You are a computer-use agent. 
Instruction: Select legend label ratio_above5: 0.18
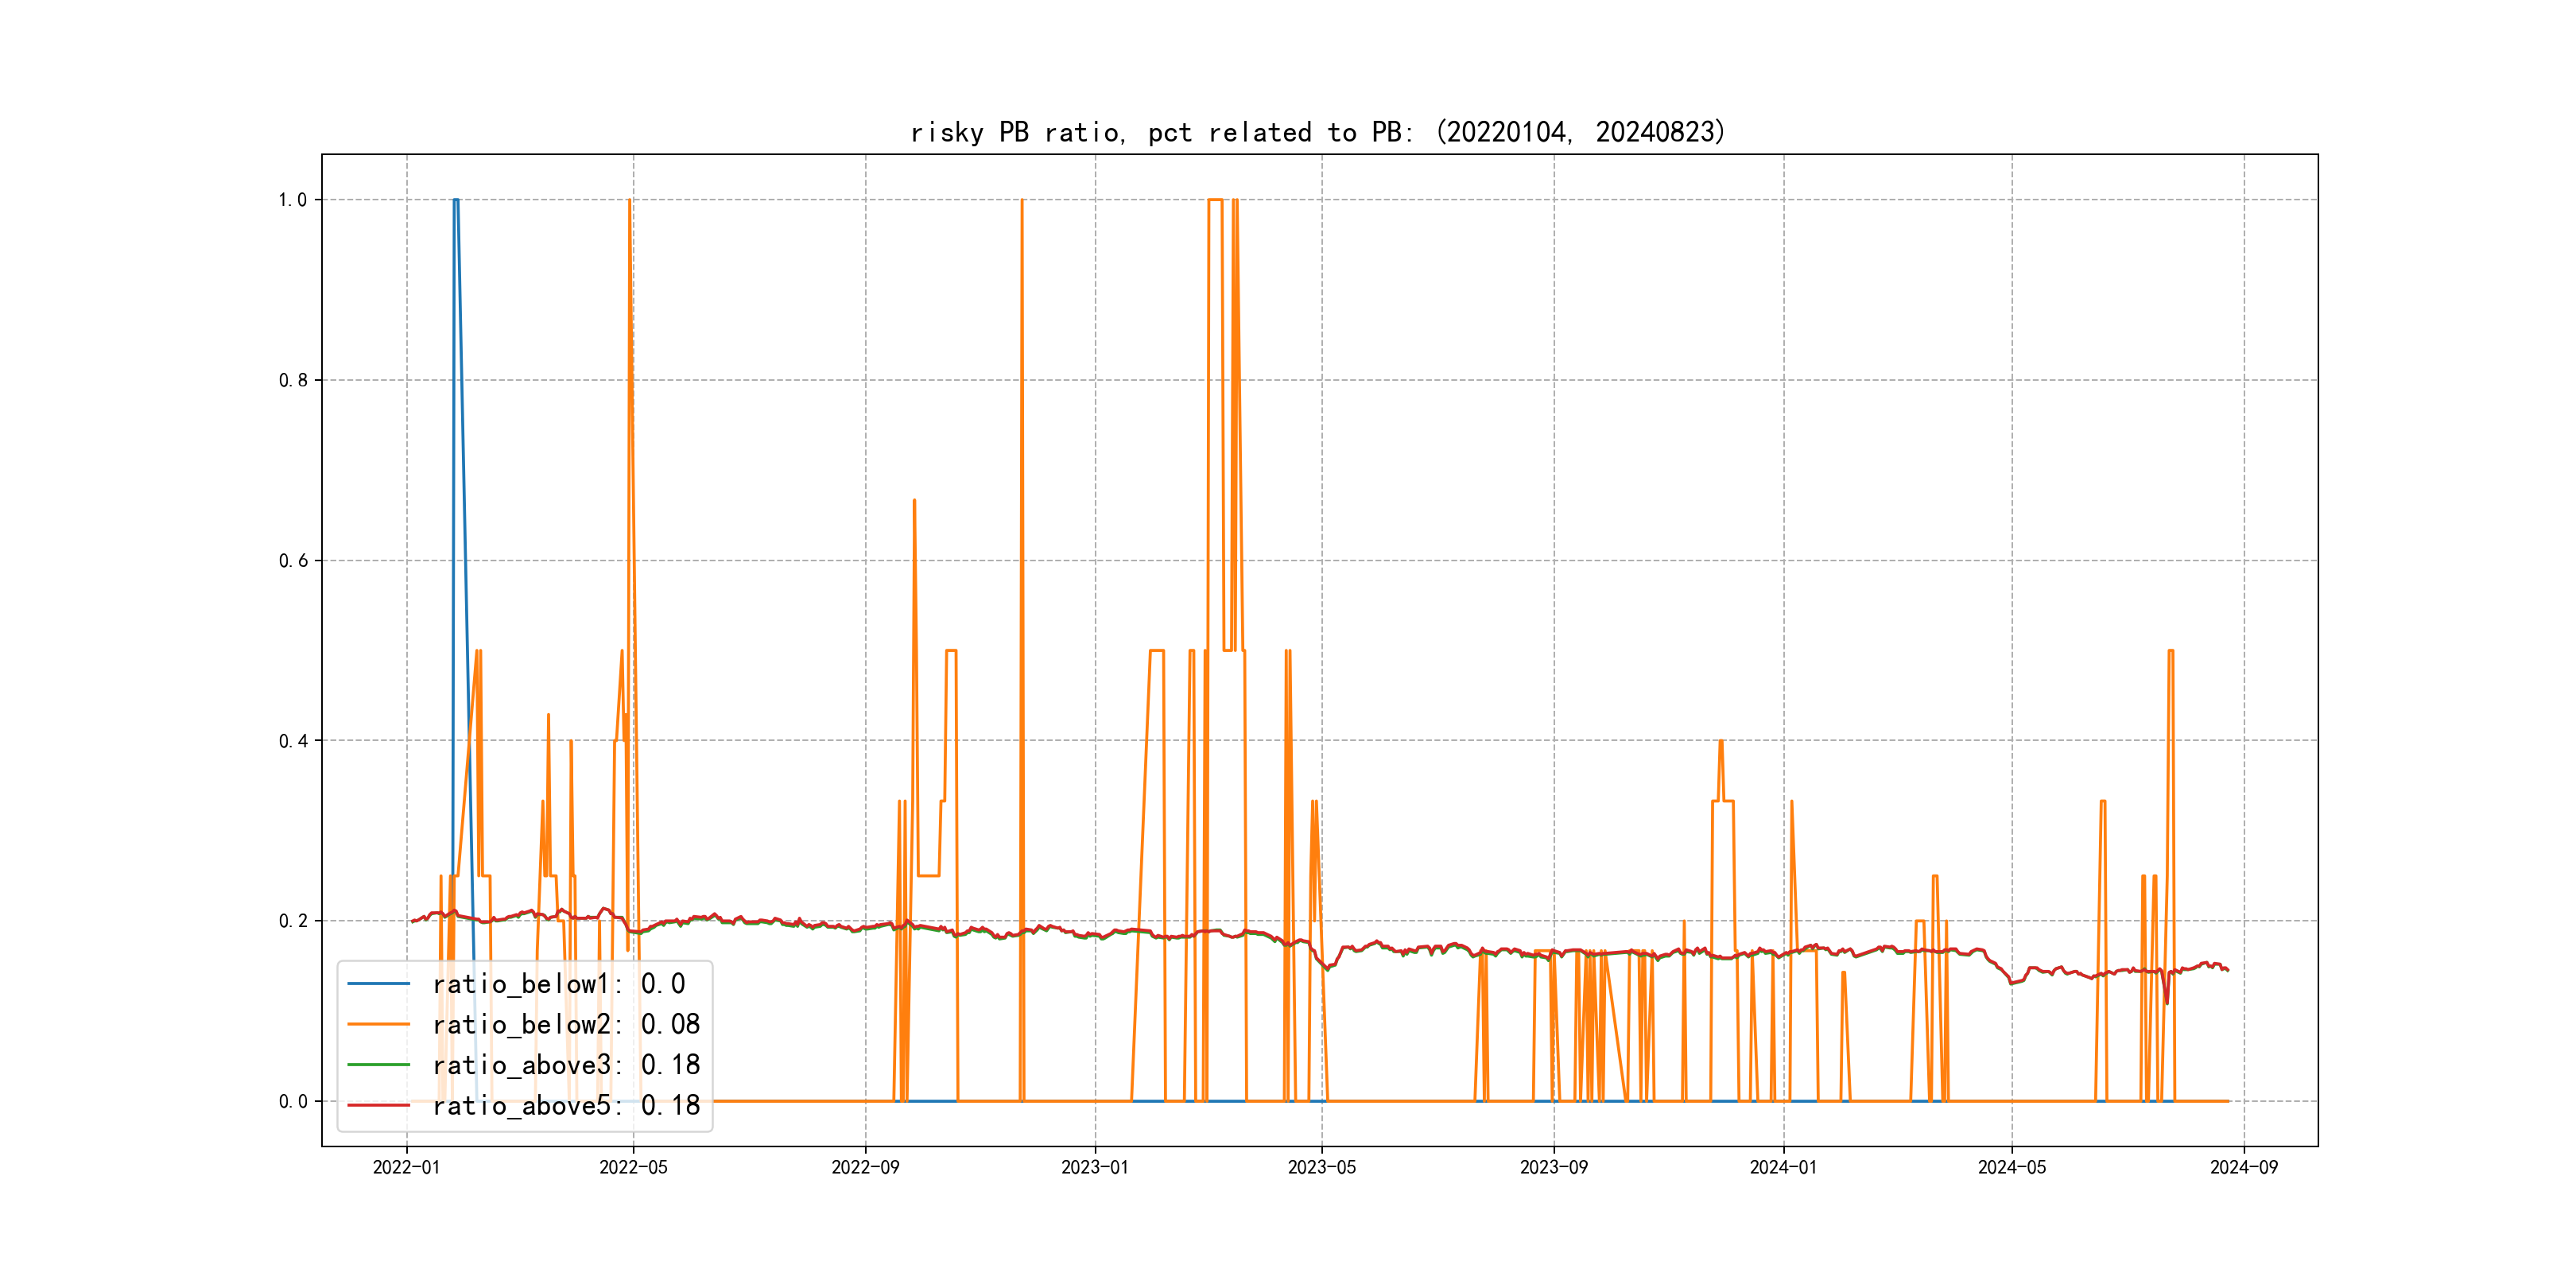[x=566, y=1105]
